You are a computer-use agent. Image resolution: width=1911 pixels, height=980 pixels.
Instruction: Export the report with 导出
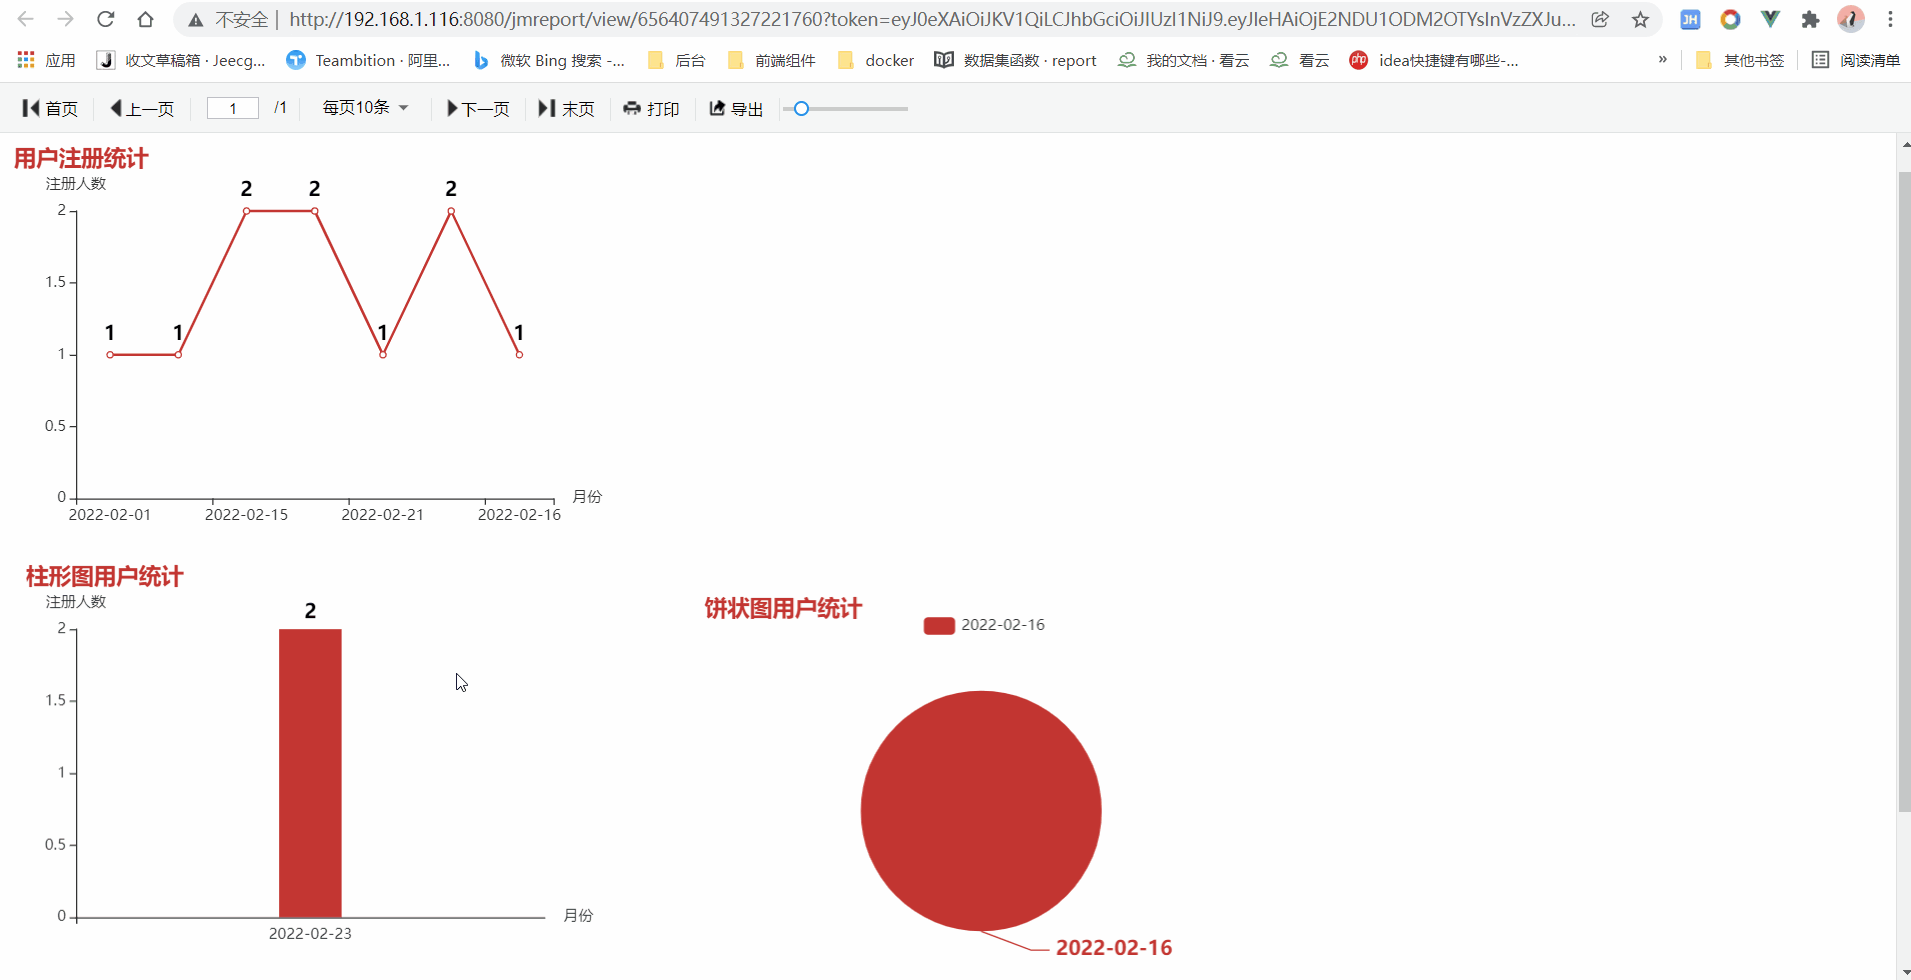click(x=736, y=108)
